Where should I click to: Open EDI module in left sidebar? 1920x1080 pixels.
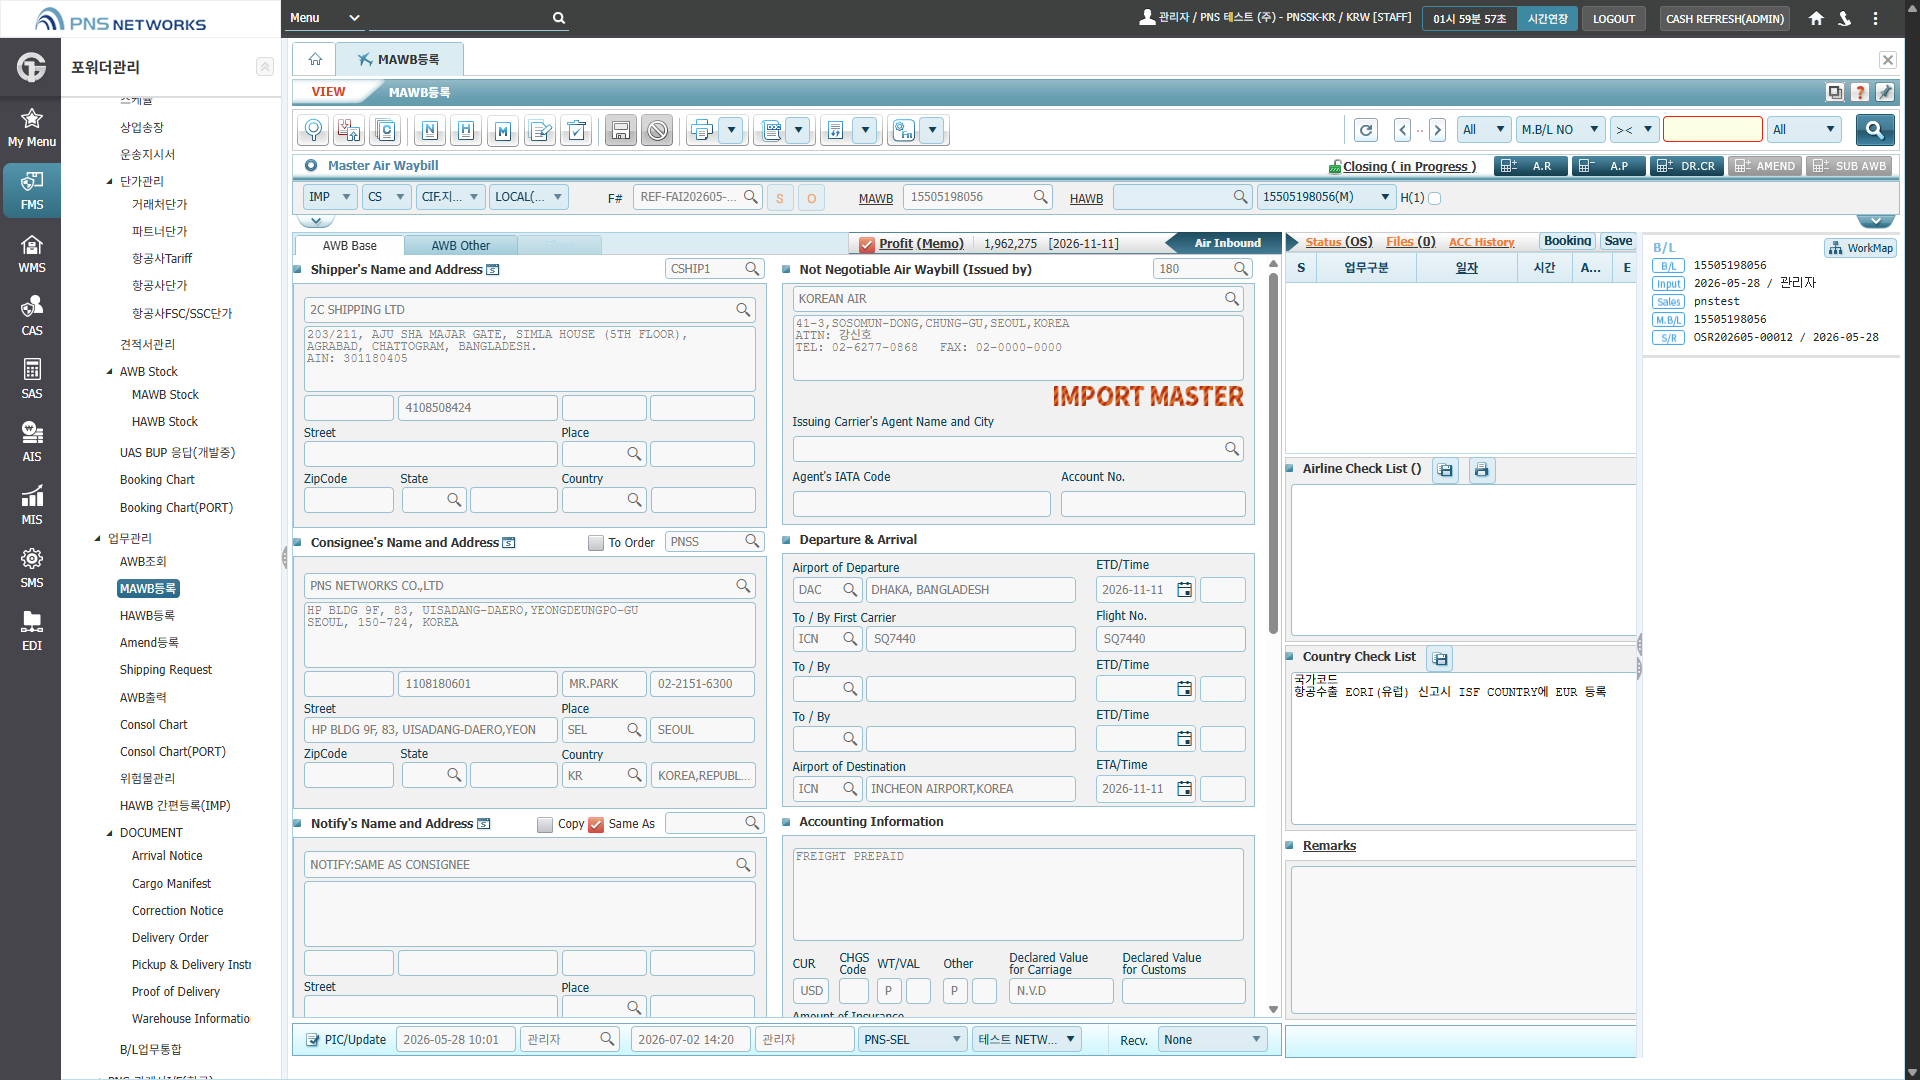(x=32, y=632)
